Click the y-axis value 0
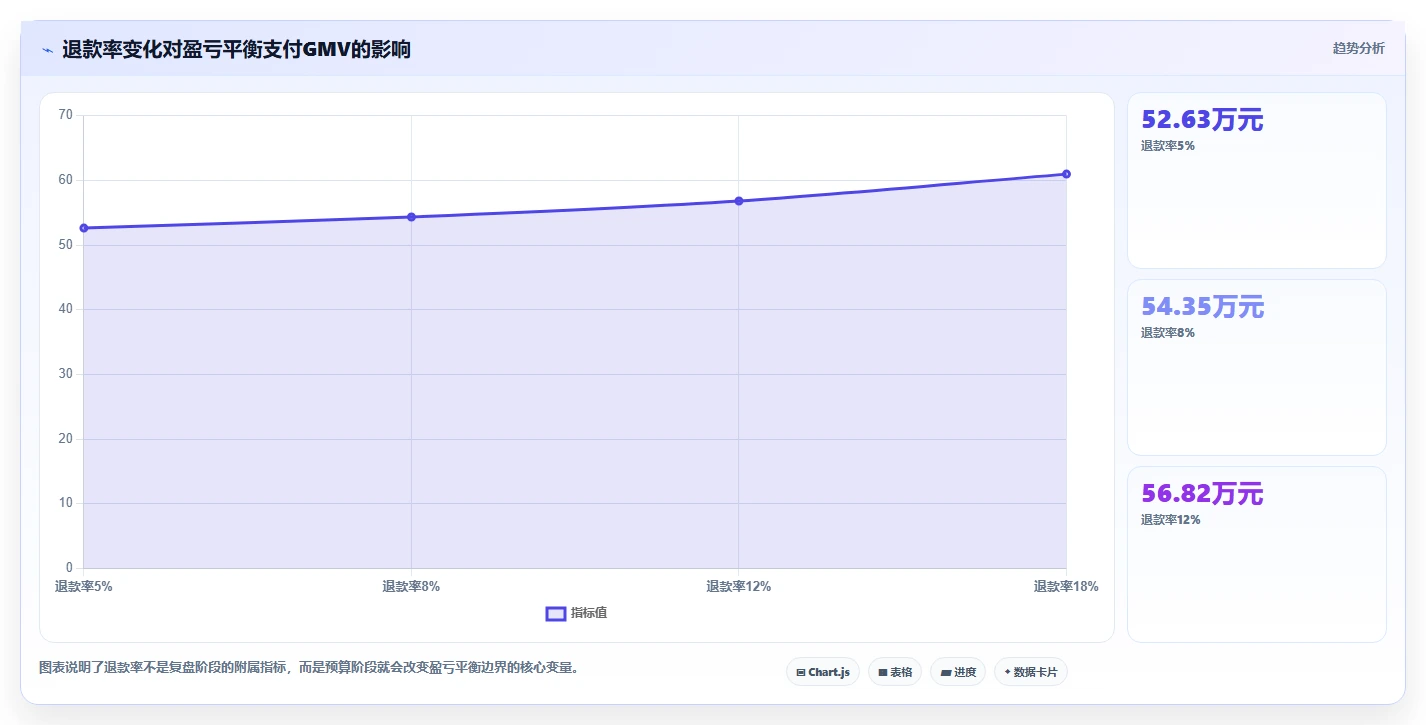Screen dimensions: 1426x725 pyautogui.click(x=69, y=568)
